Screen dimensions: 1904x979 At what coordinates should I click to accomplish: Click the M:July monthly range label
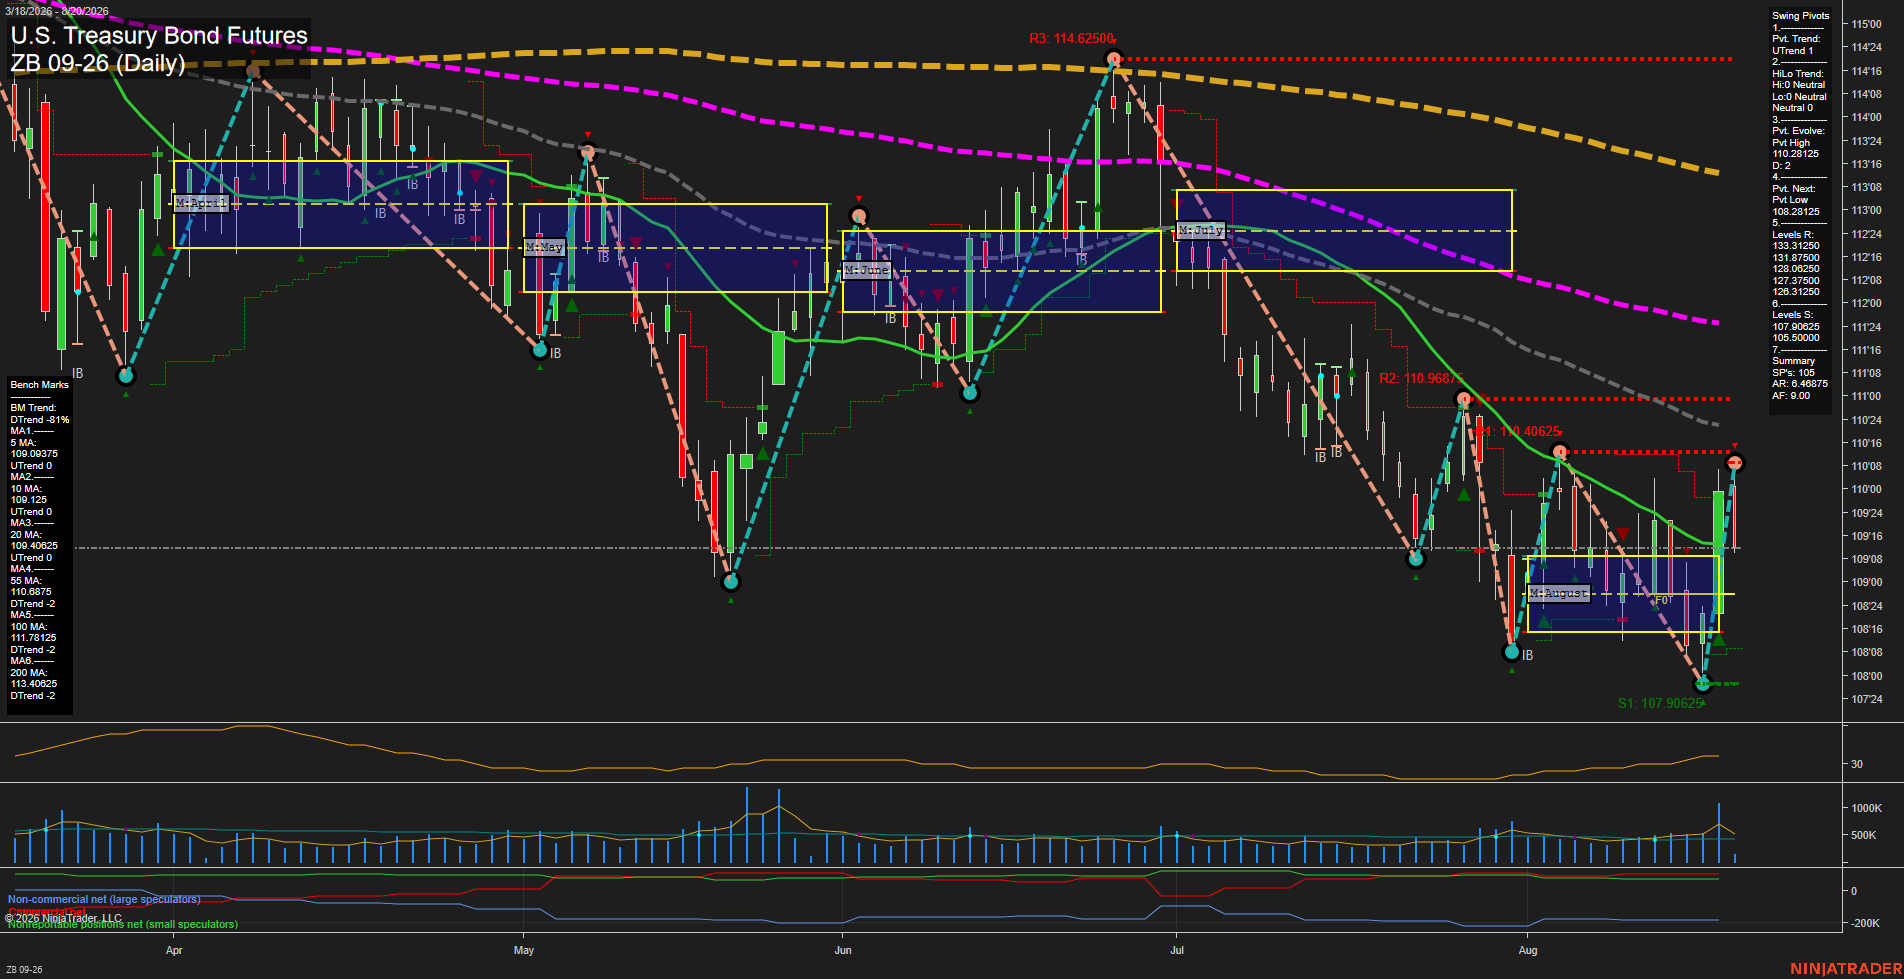1200,230
